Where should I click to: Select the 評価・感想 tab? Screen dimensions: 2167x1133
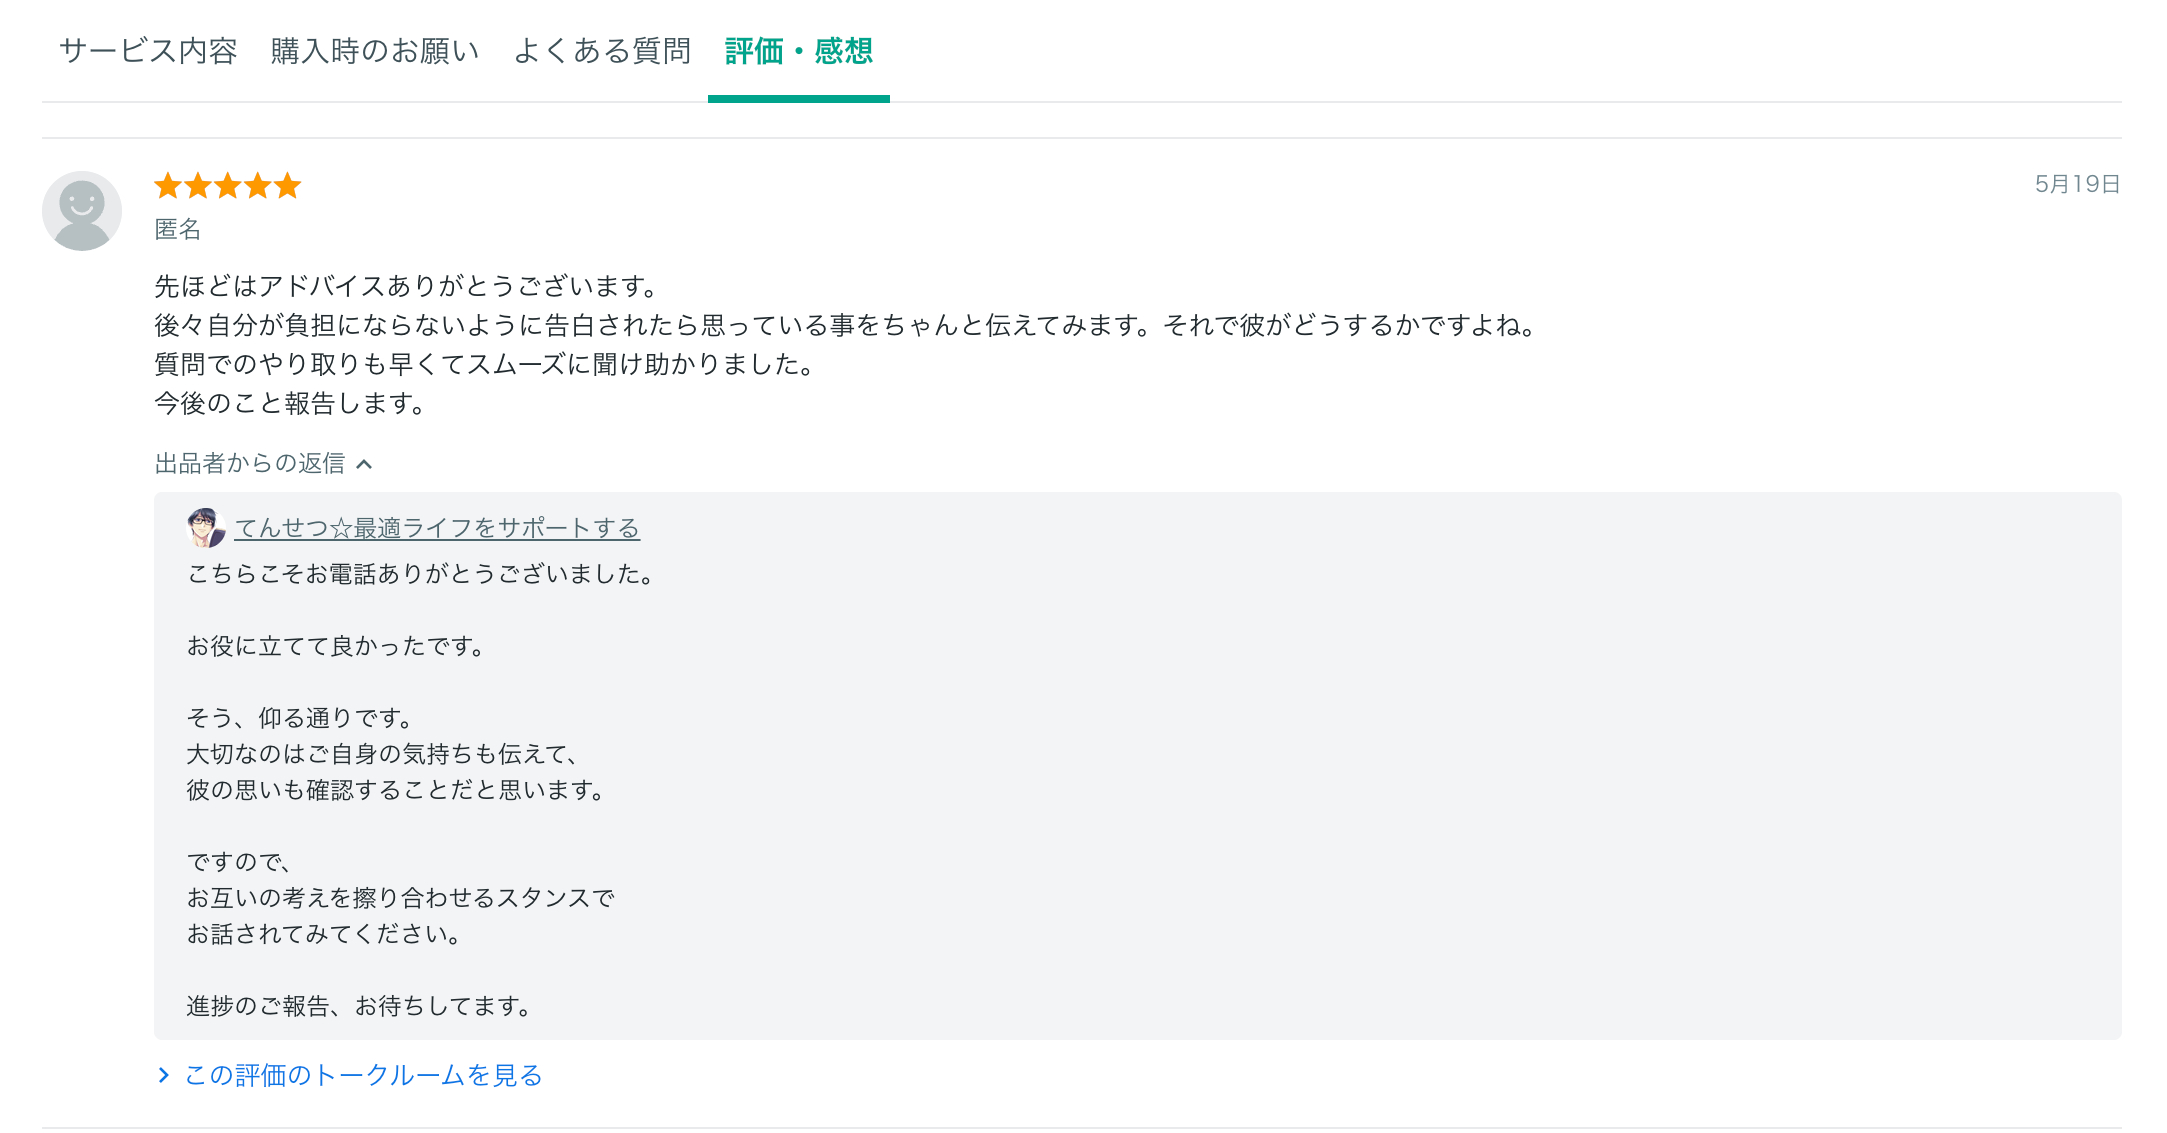click(798, 53)
